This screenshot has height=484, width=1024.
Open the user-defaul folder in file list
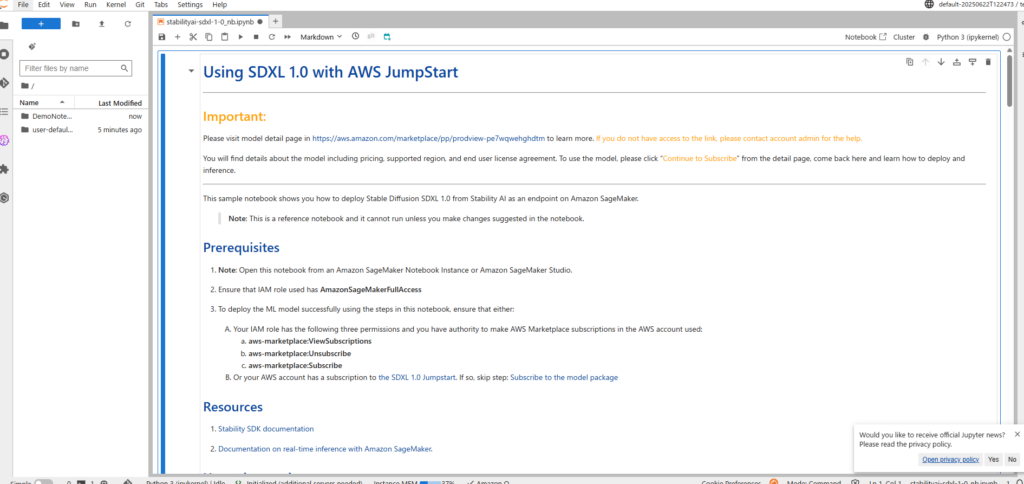[81, 129]
